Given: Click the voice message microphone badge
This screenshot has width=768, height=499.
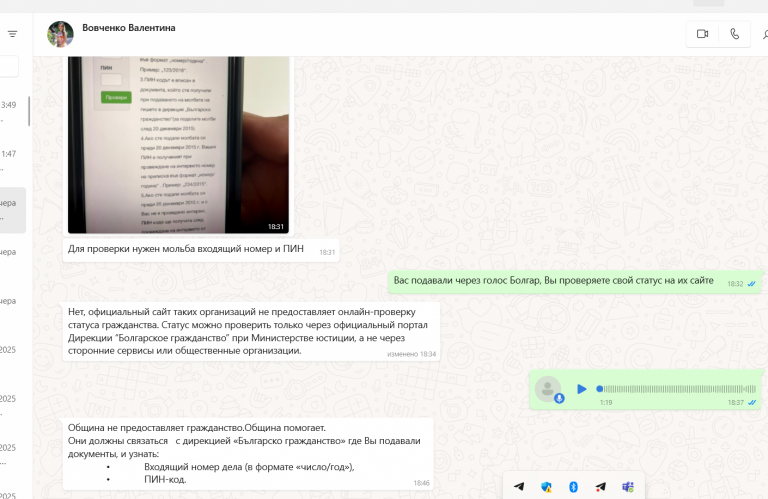Looking at the screenshot, I should [559, 399].
